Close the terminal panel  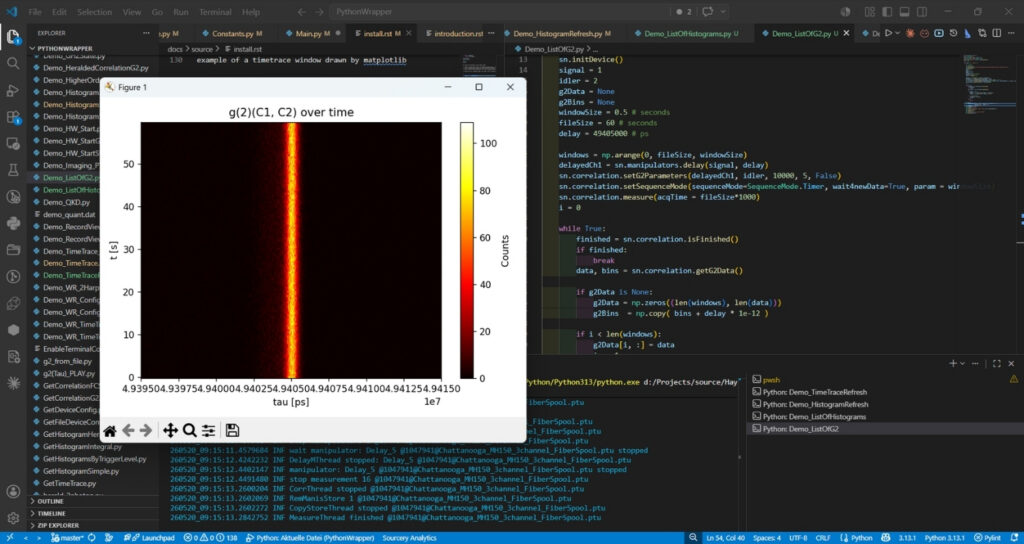coord(1012,363)
